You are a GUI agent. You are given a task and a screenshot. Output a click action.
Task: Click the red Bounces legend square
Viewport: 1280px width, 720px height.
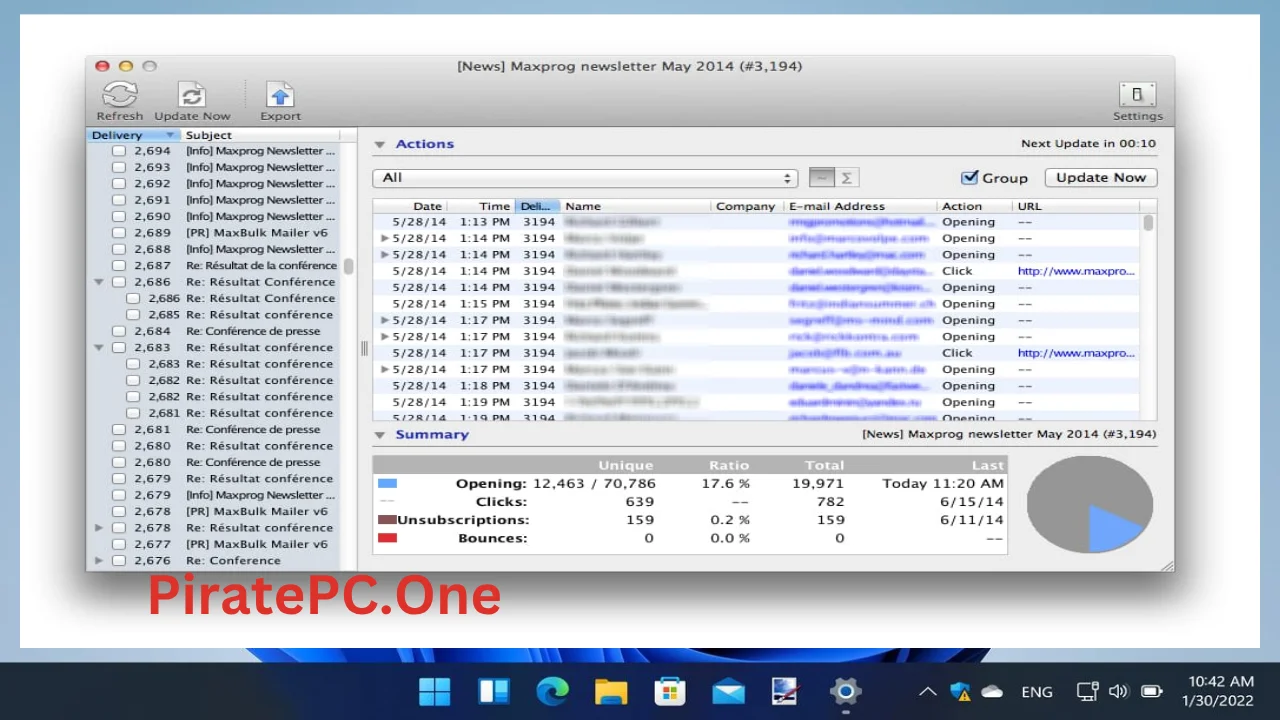pos(387,538)
